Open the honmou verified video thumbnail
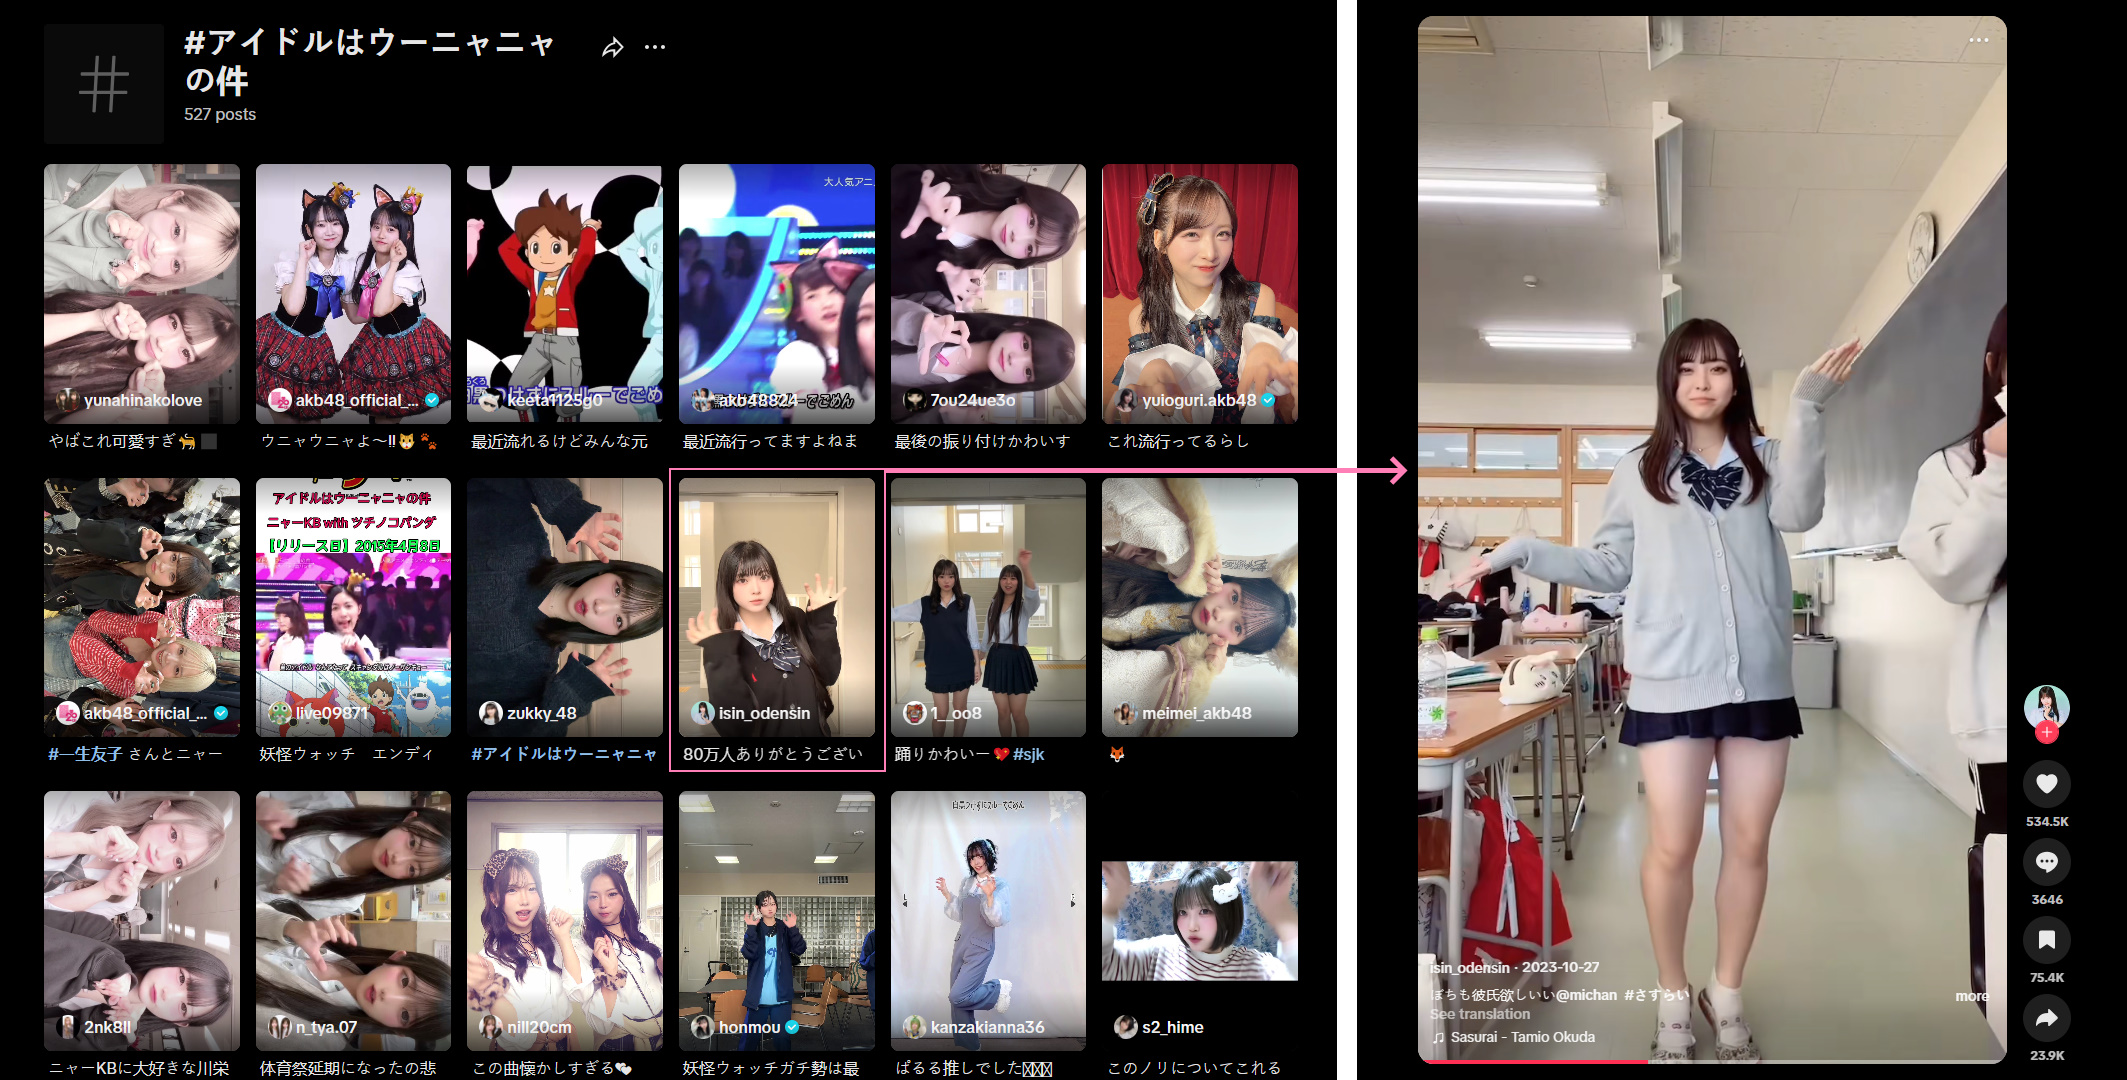2127x1080 pixels. coord(776,920)
